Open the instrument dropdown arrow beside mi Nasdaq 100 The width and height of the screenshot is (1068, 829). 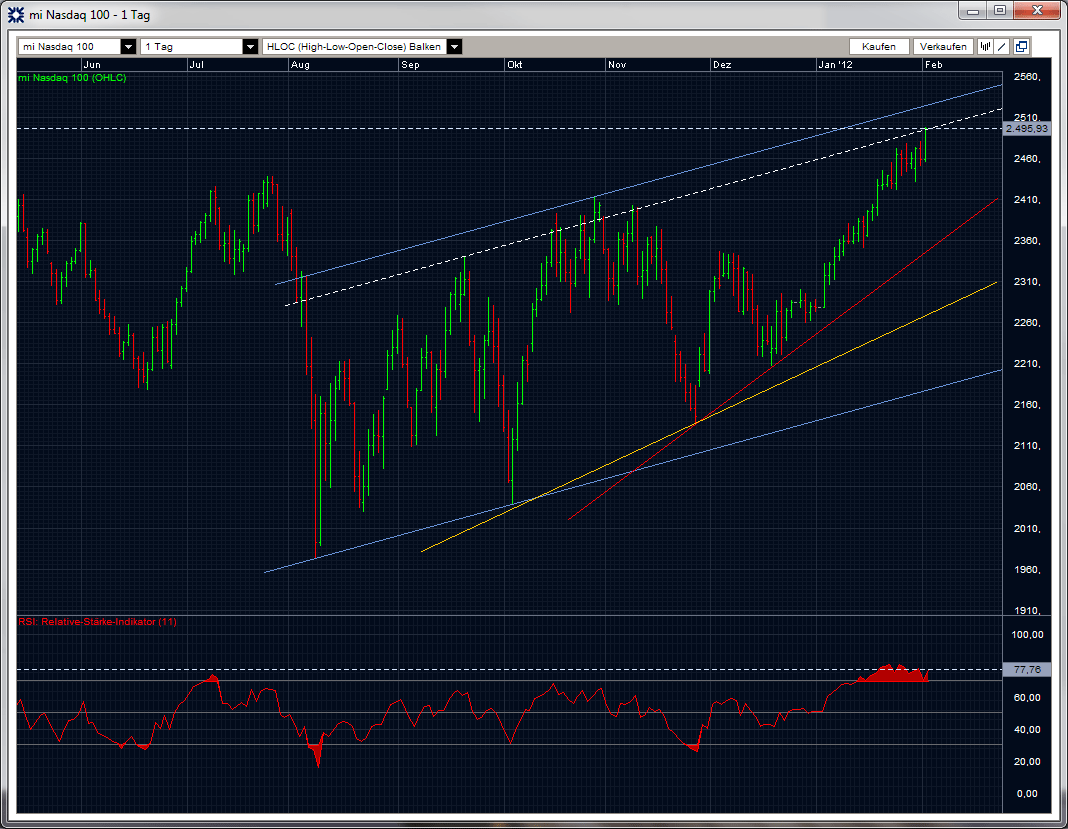pyautogui.click(x=128, y=46)
